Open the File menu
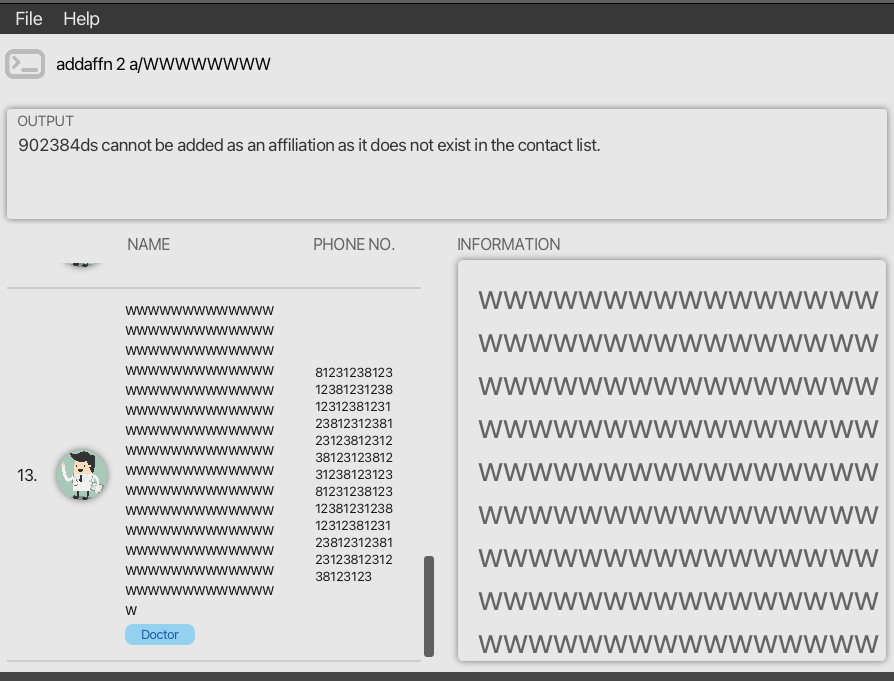Image resolution: width=894 pixels, height=681 pixels. click(x=29, y=19)
